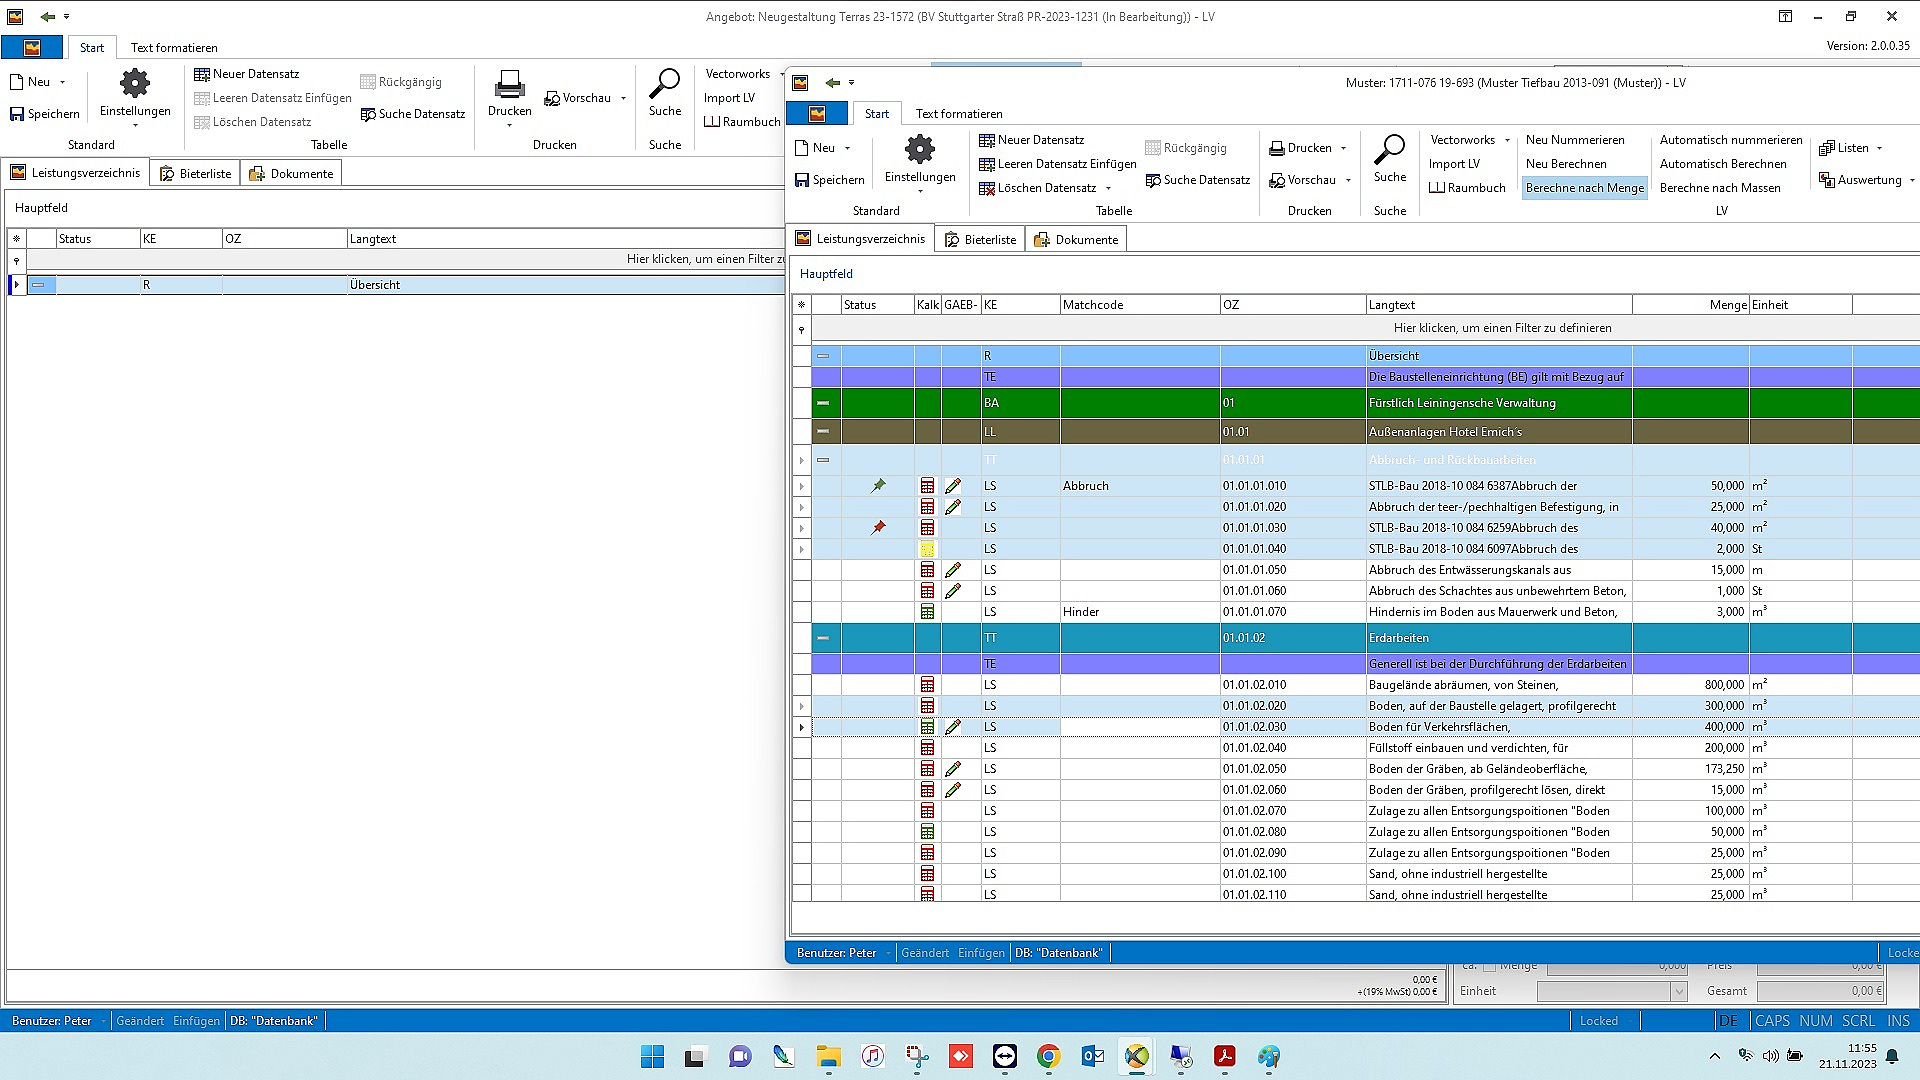Screen dimensions: 1920x1080
Task: Click green calculator icon in Hinder row
Action: 927,612
